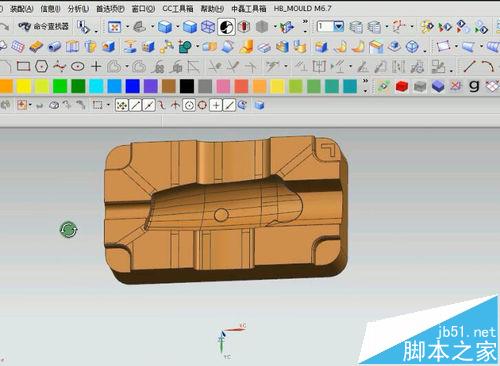The width and height of the screenshot is (500, 366).
Task: Toggle Enable Snap Point option
Action: 121,106
